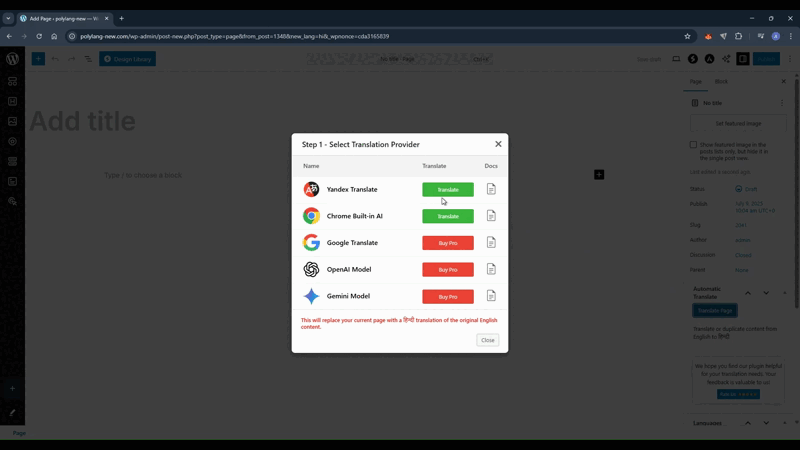Open No title page actions menu
800x450 pixels.
tap(782, 103)
